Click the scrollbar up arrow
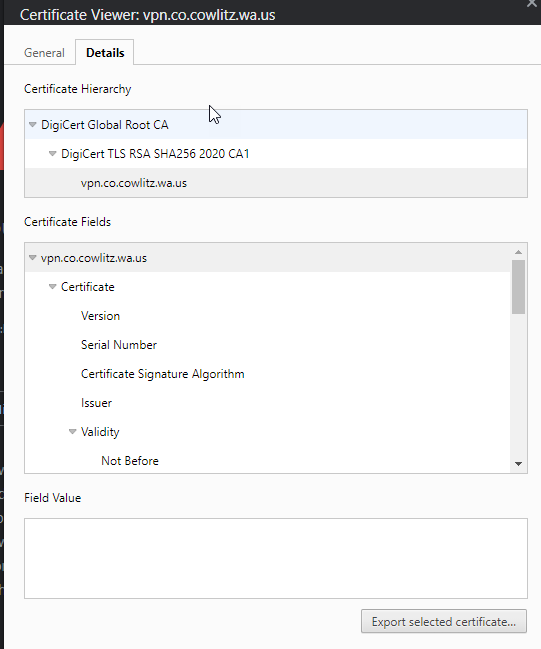This screenshot has height=649, width=541. [x=518, y=252]
